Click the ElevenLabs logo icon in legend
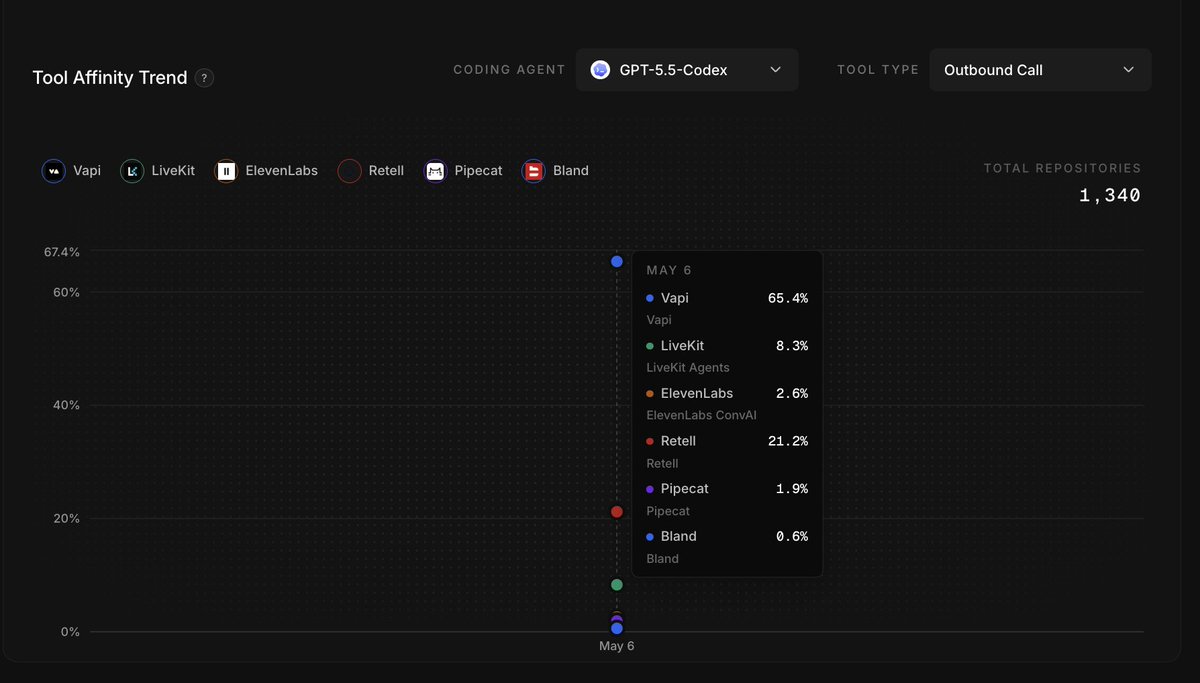The width and height of the screenshot is (1200, 683). click(226, 171)
